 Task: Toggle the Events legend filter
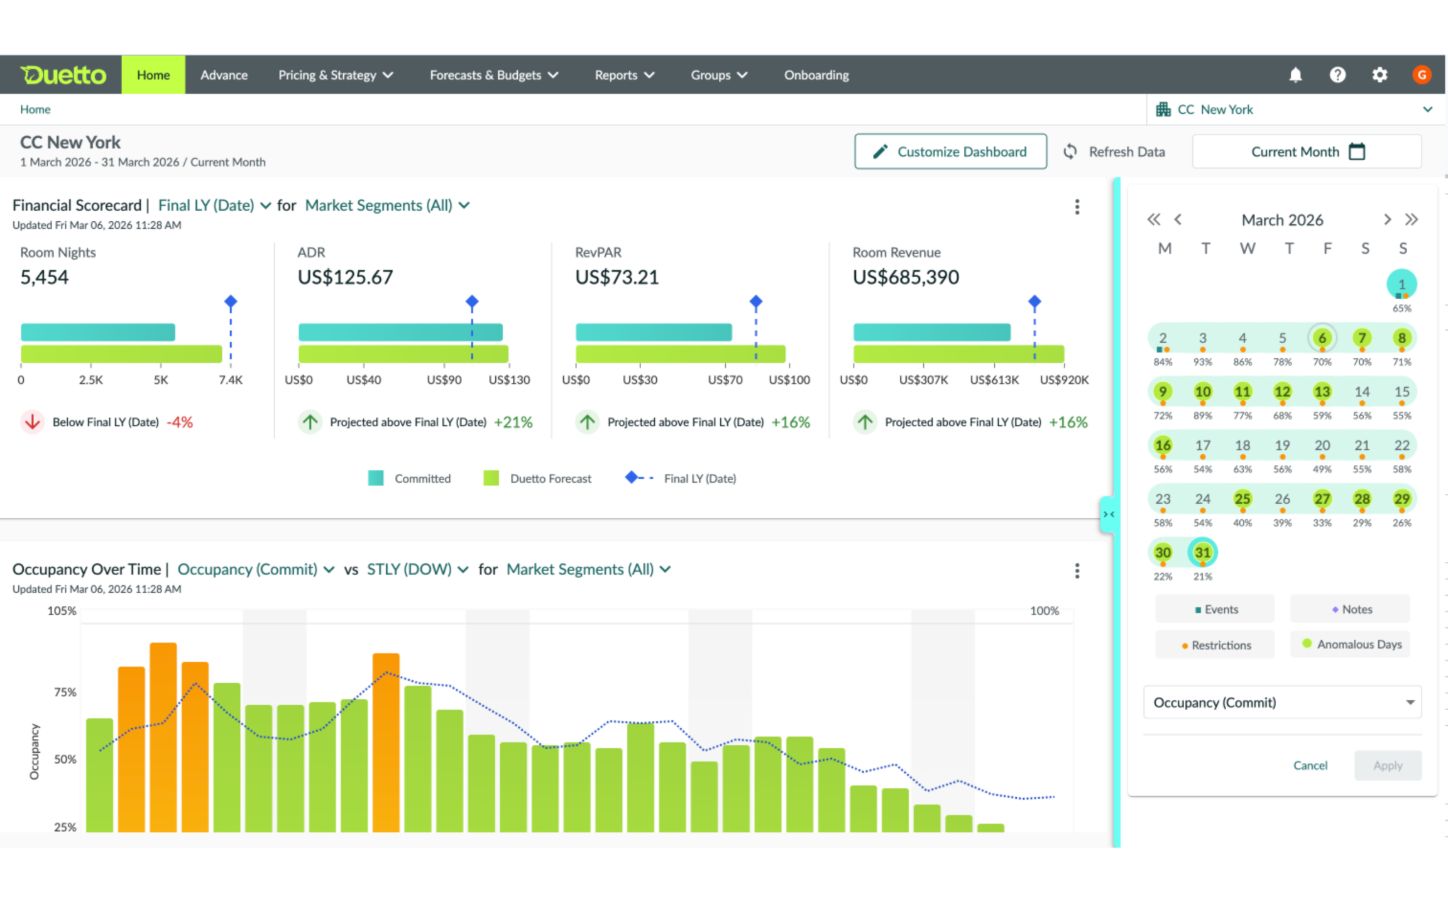click(1215, 609)
